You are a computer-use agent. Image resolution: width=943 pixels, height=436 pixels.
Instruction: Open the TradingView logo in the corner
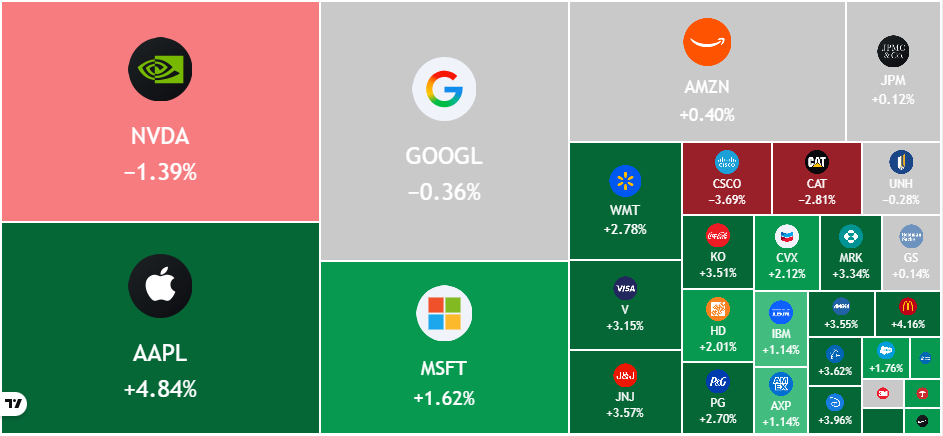point(14,403)
